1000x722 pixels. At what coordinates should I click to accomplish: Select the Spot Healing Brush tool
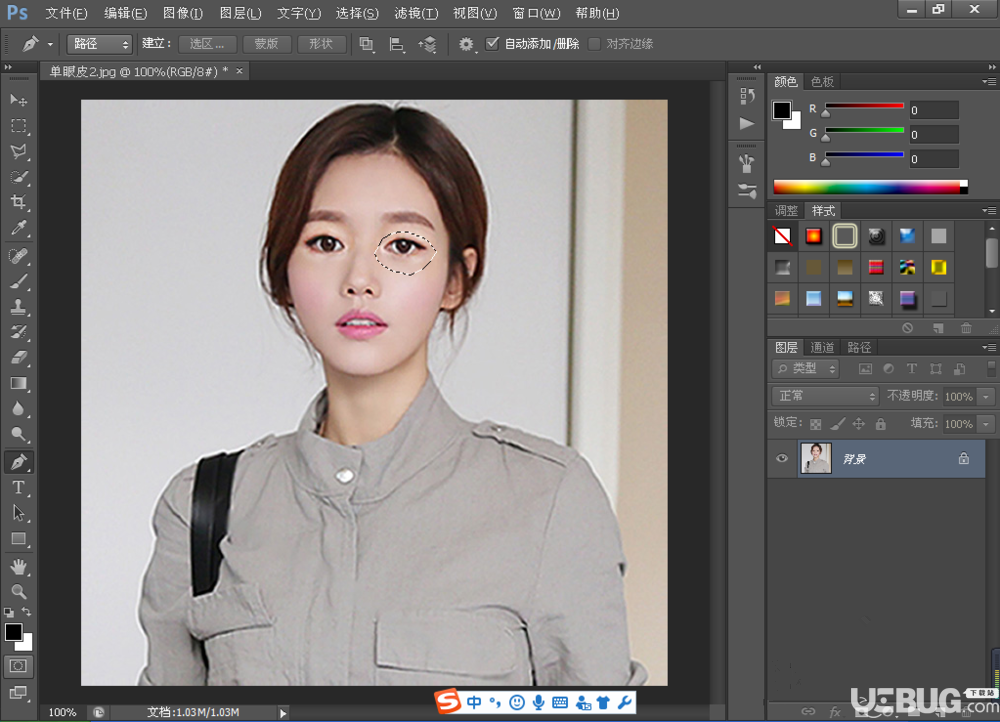18,256
